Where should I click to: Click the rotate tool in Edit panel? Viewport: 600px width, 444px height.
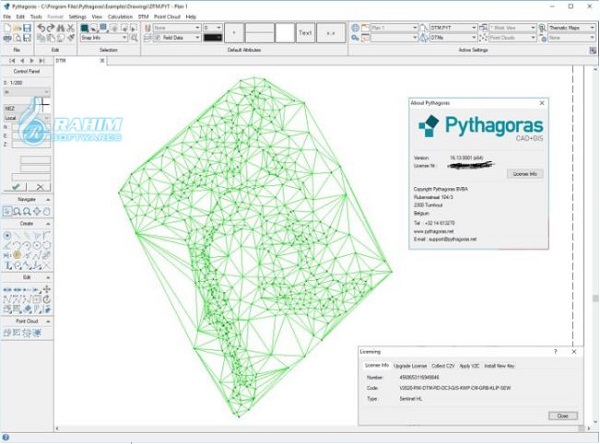click(47, 299)
